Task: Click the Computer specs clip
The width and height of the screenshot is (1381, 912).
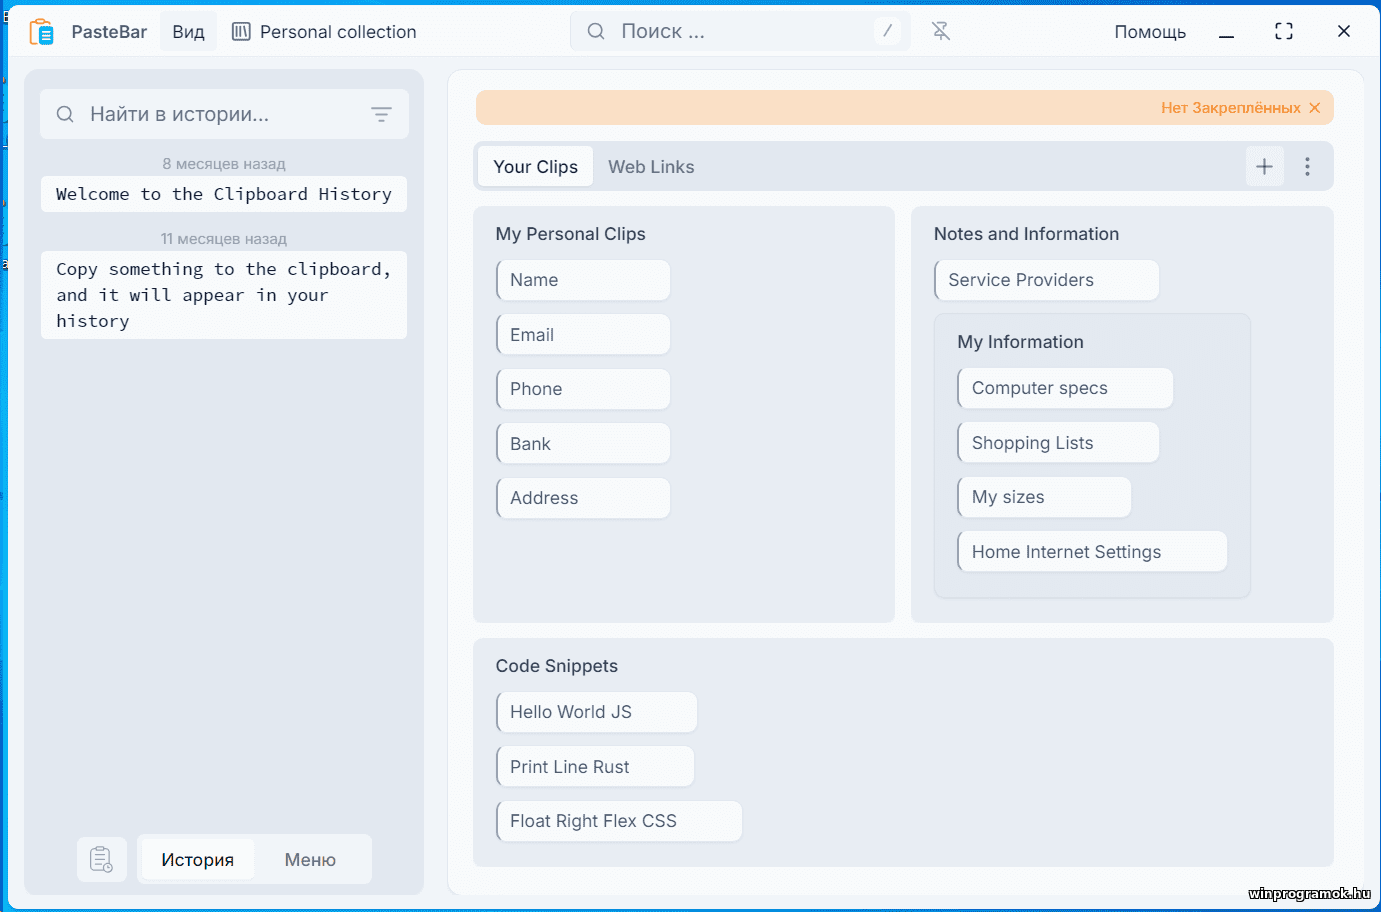Action: point(1065,388)
